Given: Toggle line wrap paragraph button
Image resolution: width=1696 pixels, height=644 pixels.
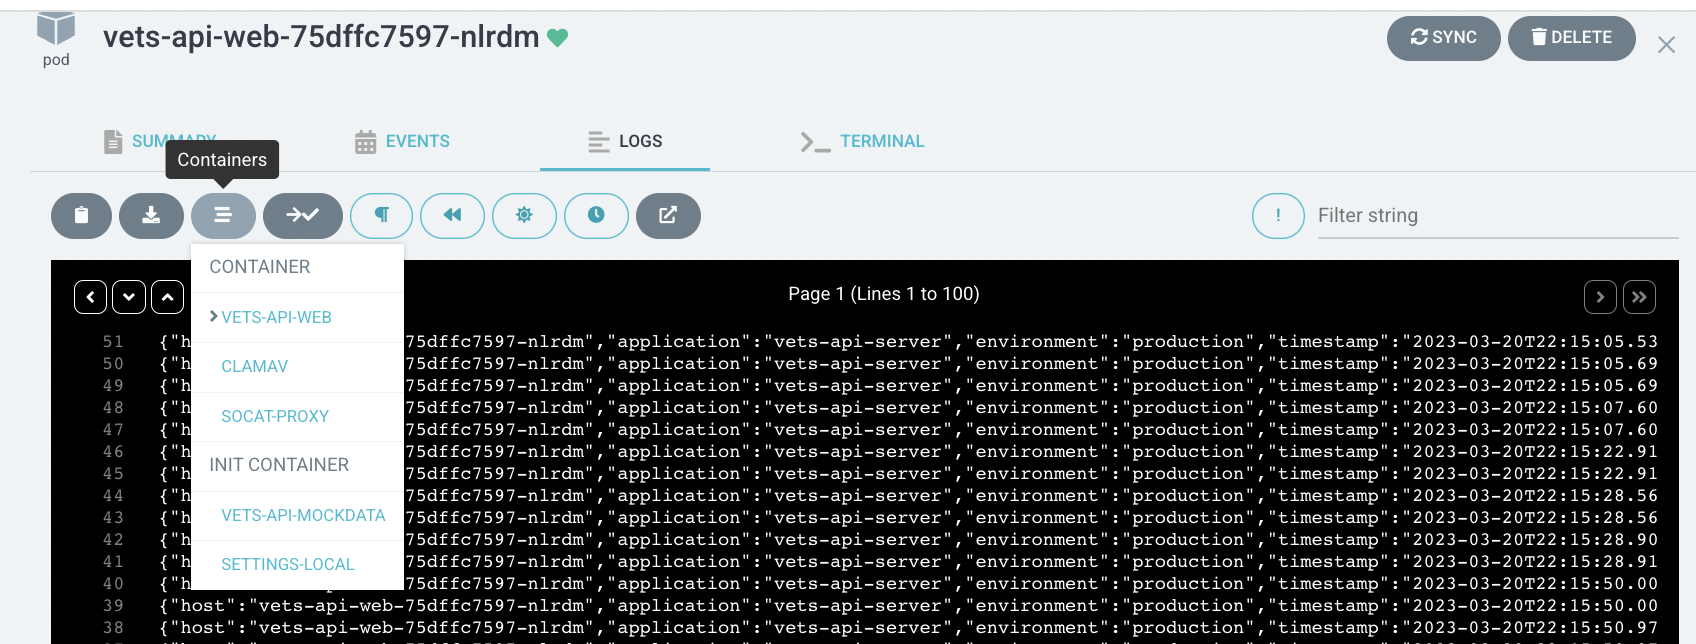Looking at the screenshot, I should click(381, 216).
